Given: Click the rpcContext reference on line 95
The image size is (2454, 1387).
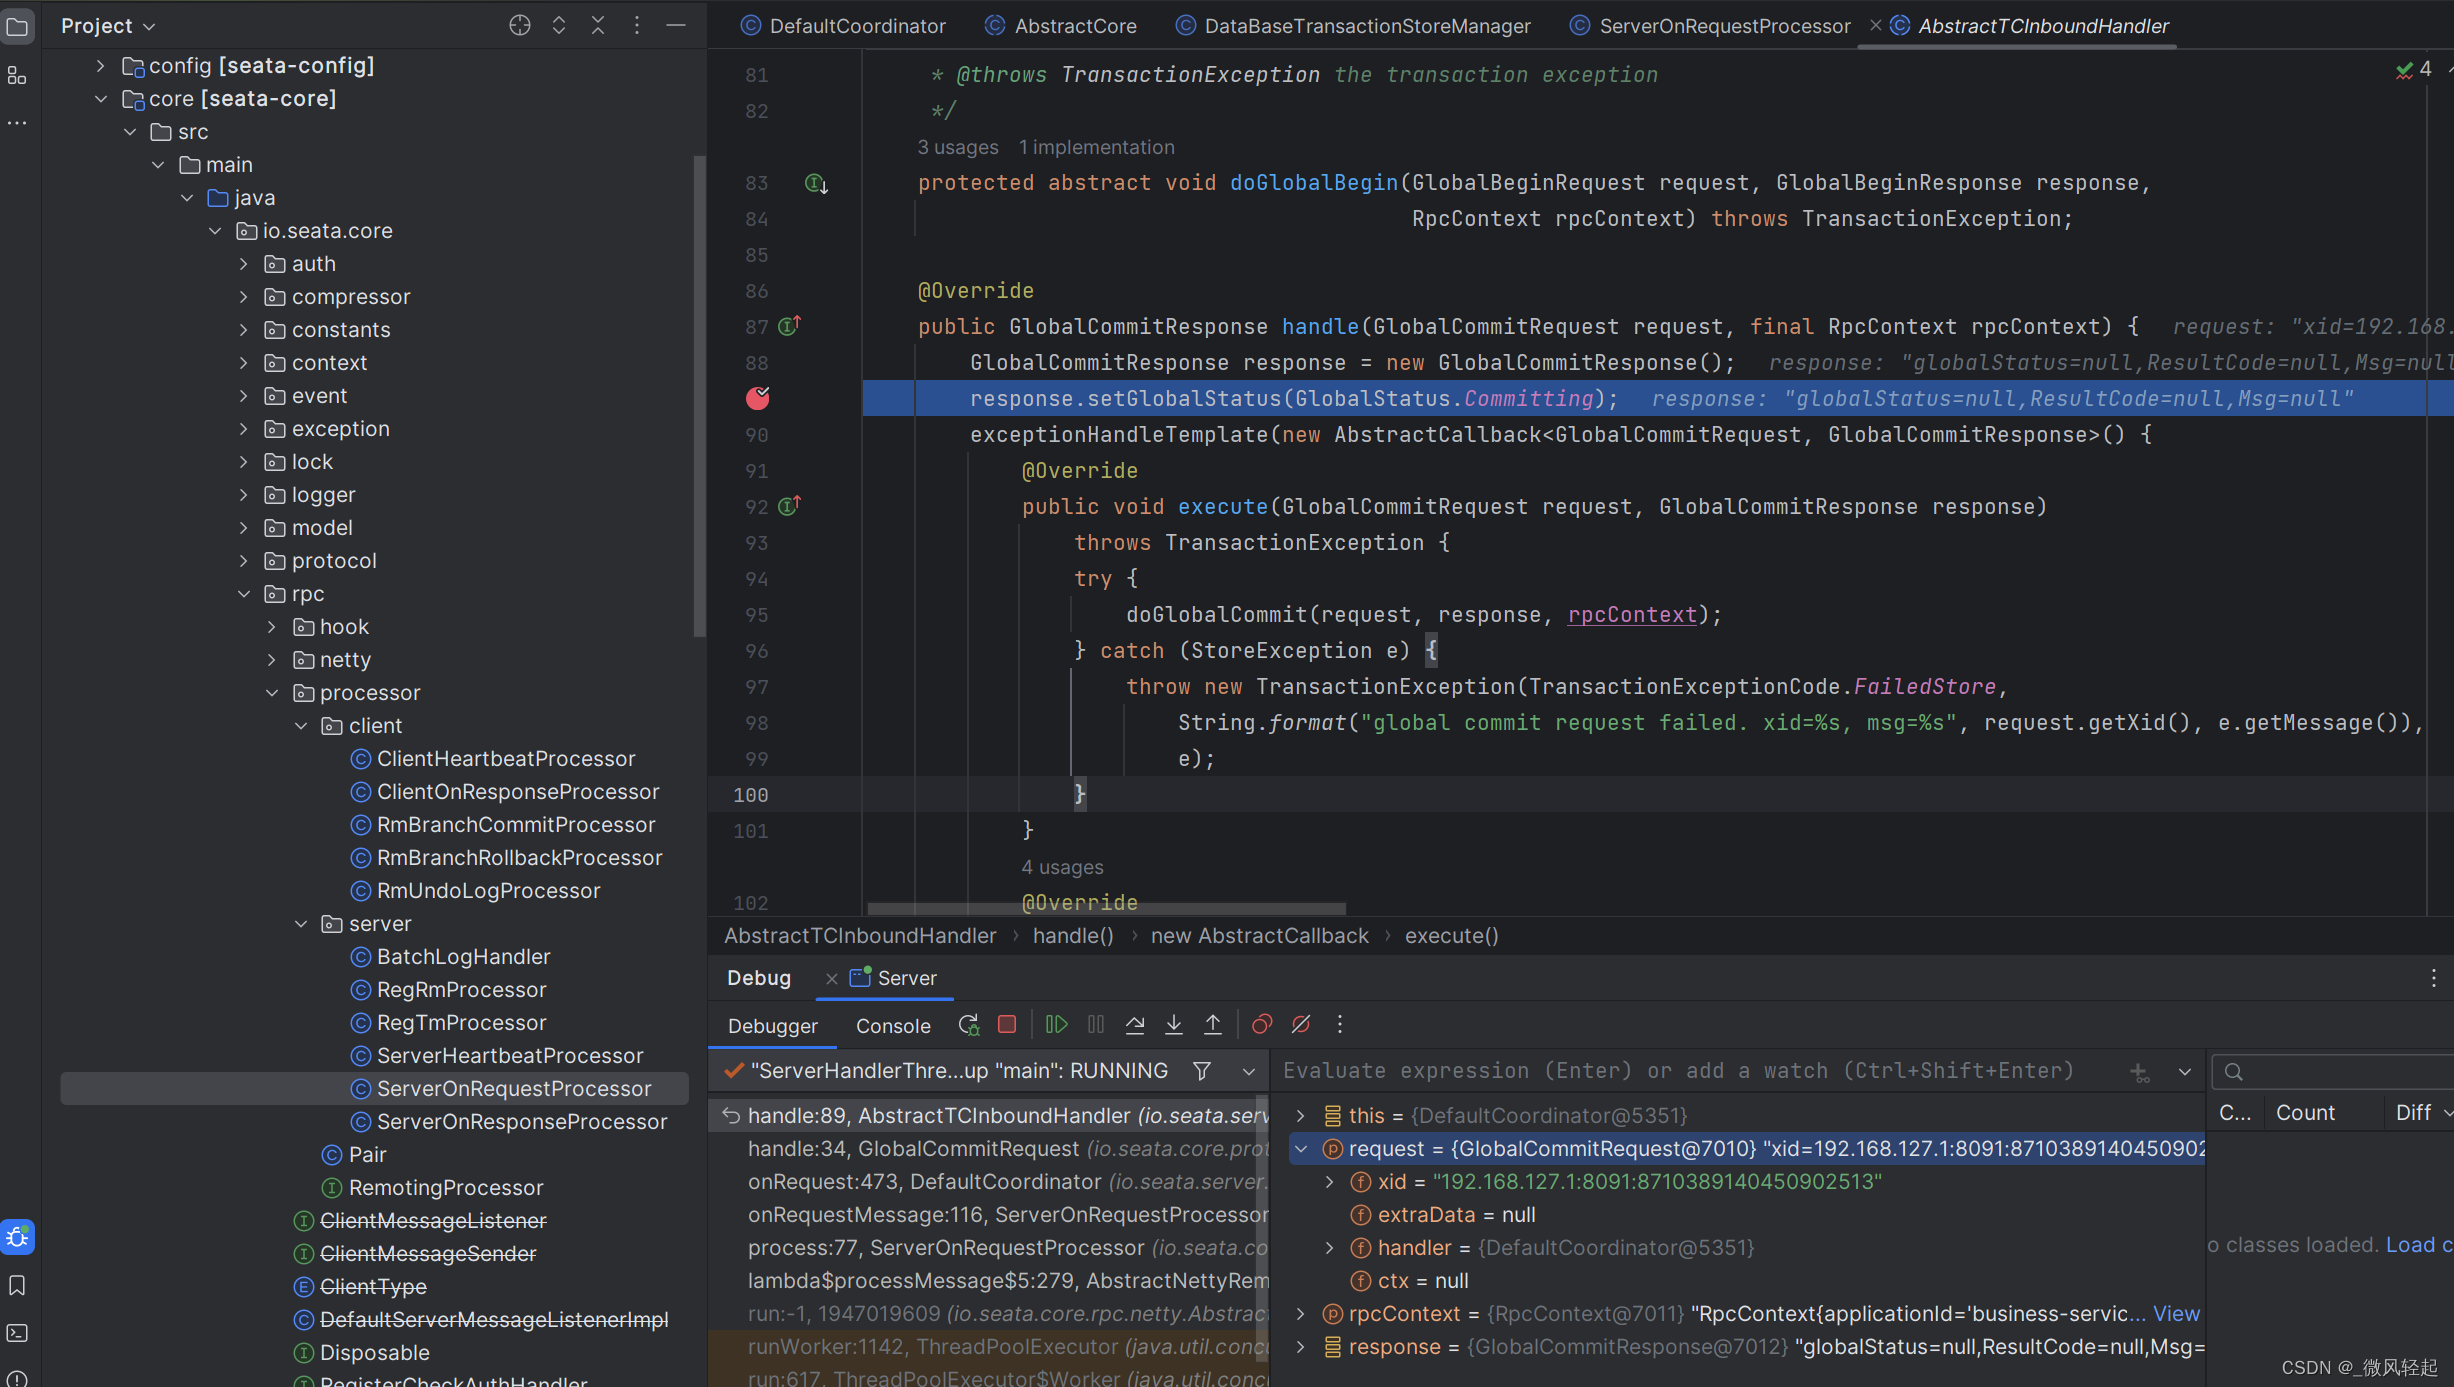Looking at the screenshot, I should (1632, 615).
